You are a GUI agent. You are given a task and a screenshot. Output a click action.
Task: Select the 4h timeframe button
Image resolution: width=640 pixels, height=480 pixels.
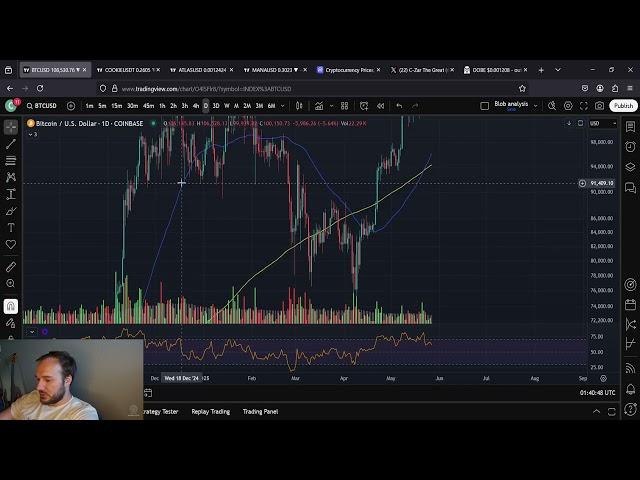[196, 105]
